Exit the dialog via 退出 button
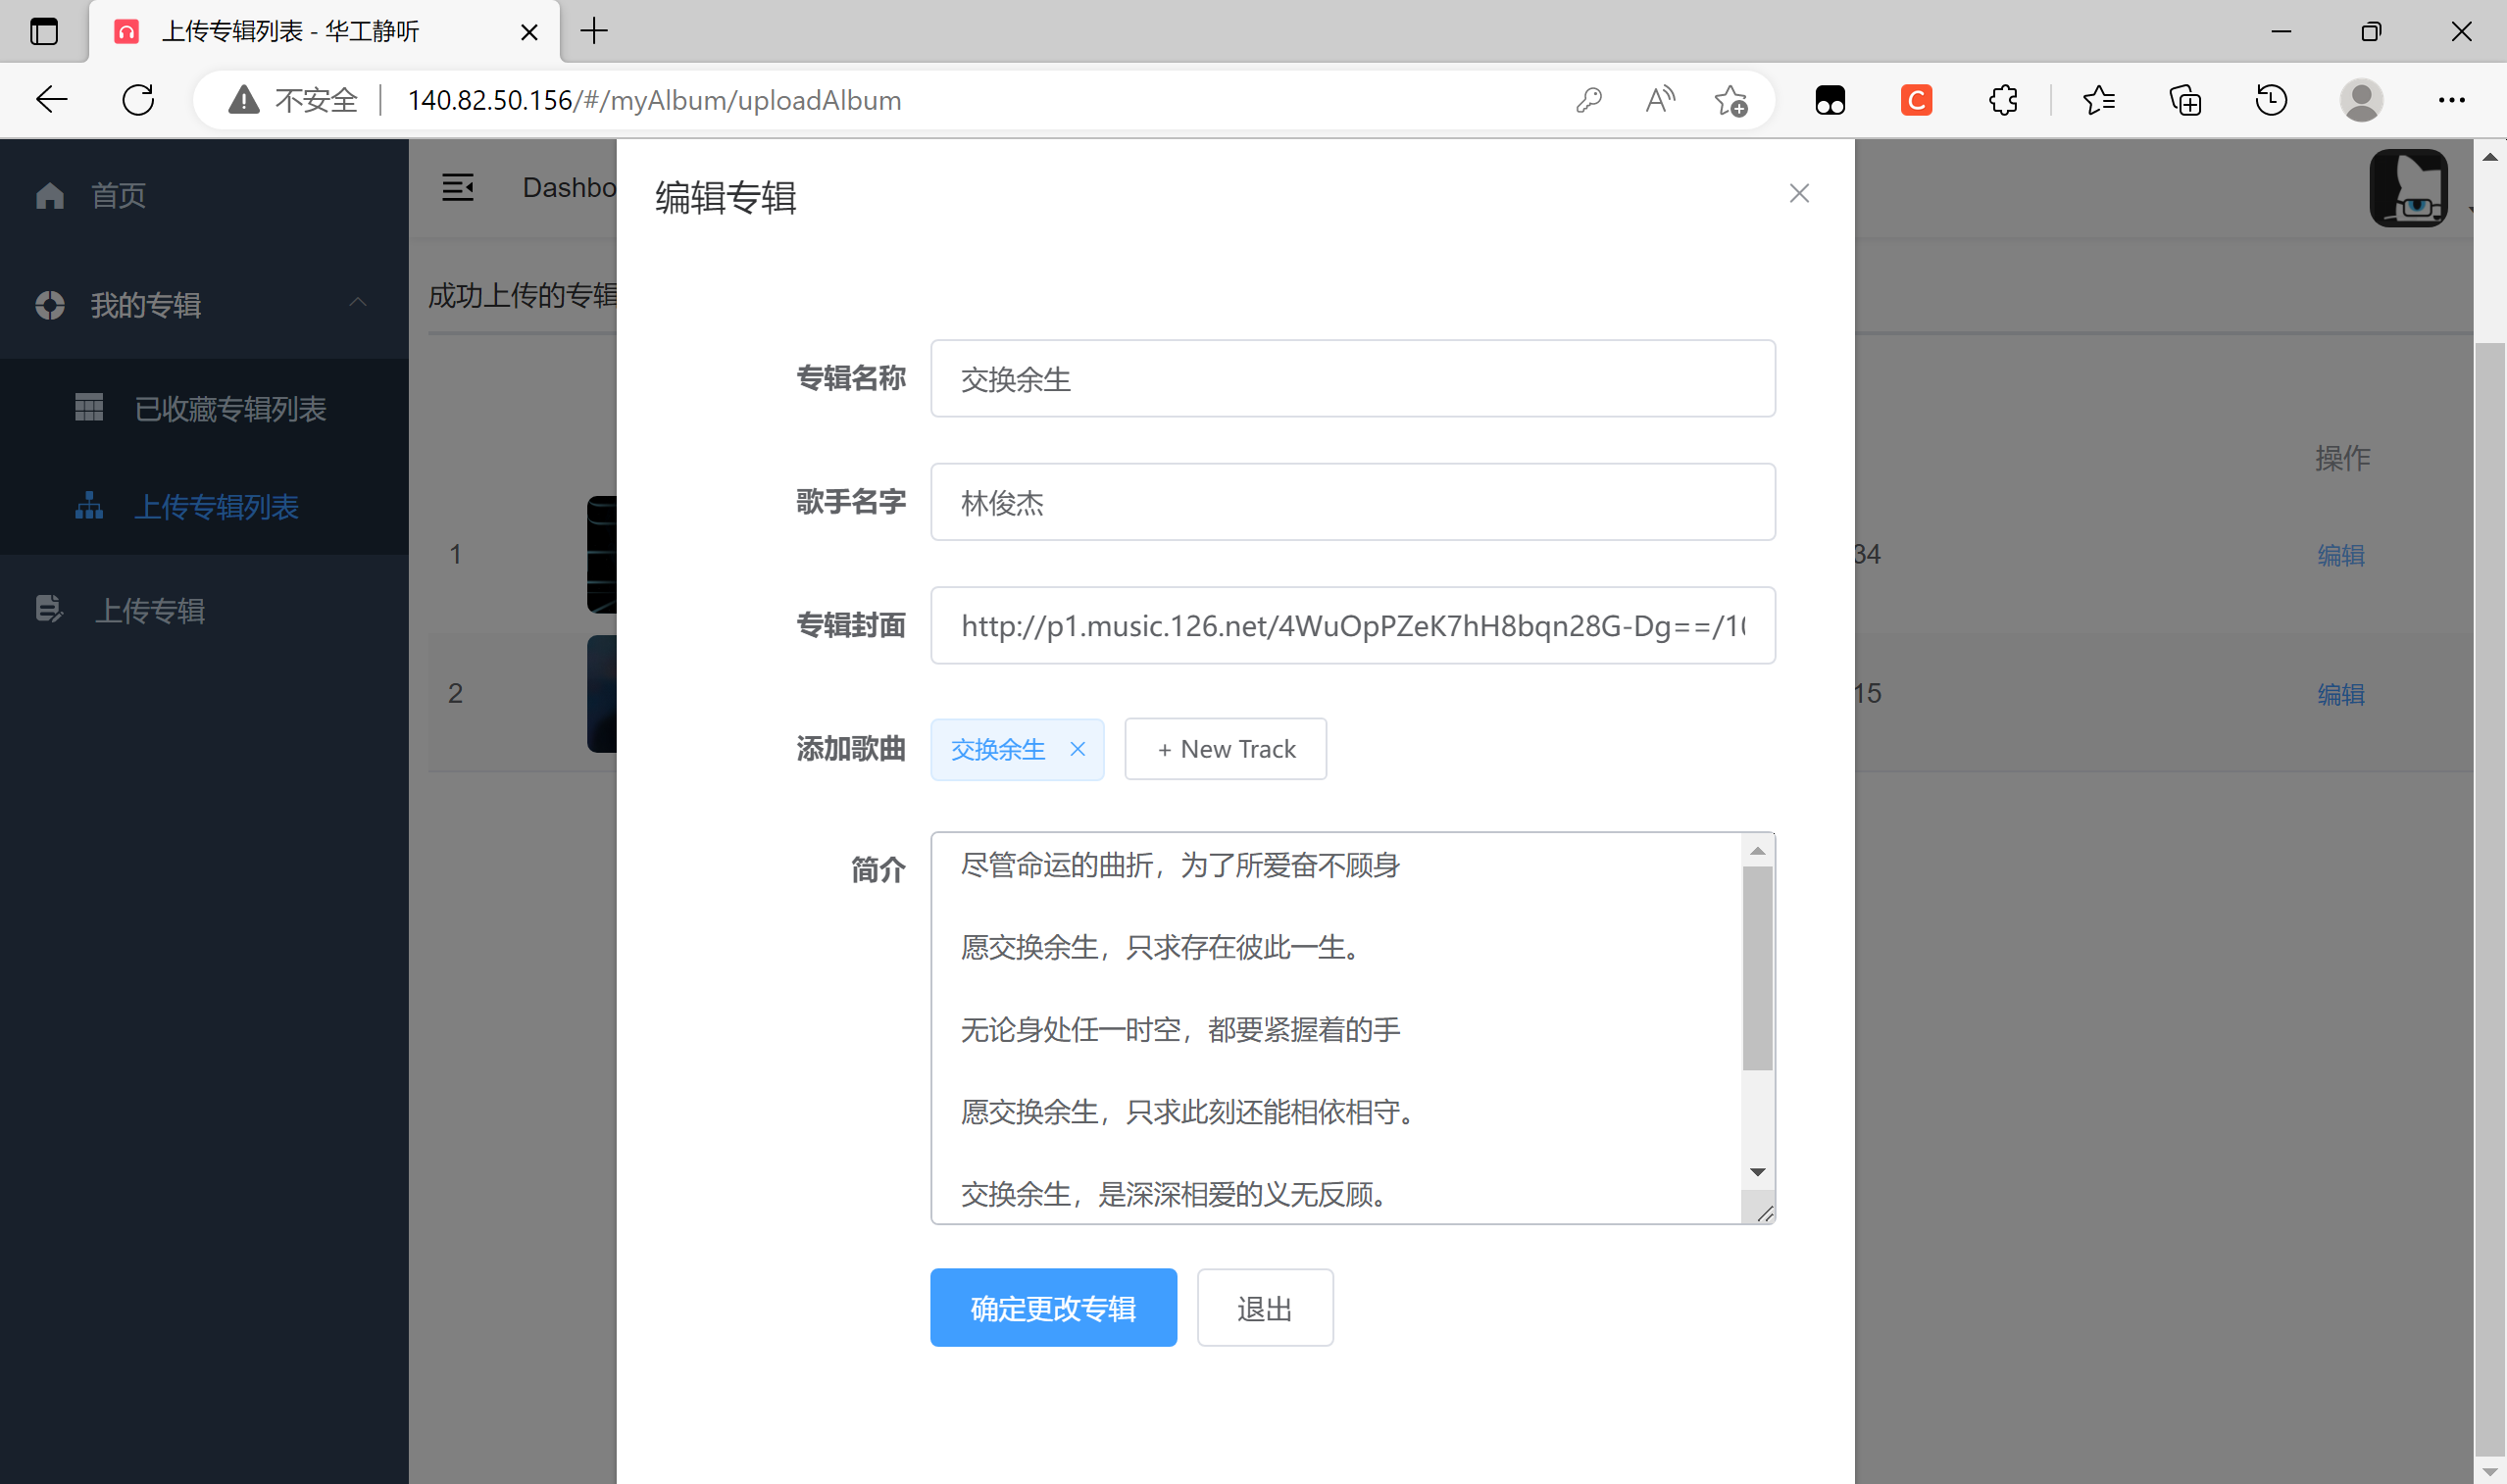The image size is (2507, 1484). point(1264,1307)
